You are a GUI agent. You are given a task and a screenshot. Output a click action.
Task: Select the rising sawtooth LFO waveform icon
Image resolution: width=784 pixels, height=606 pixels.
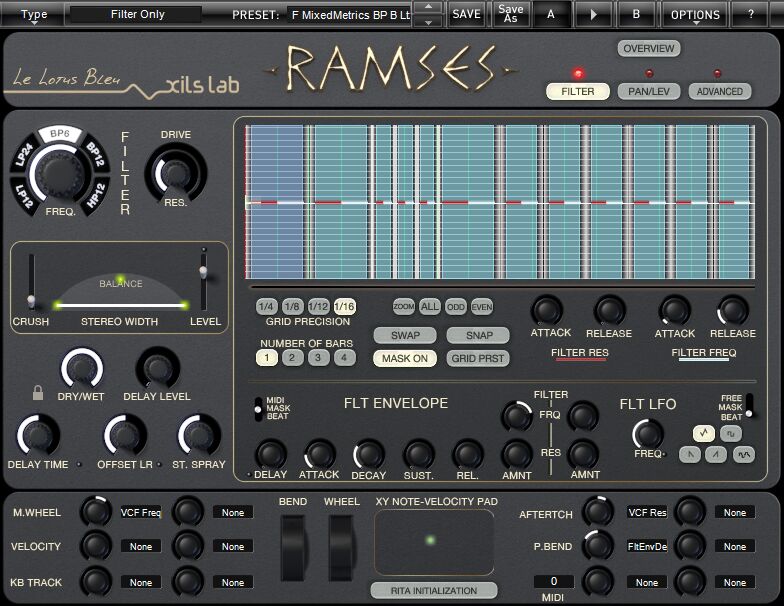coord(716,454)
